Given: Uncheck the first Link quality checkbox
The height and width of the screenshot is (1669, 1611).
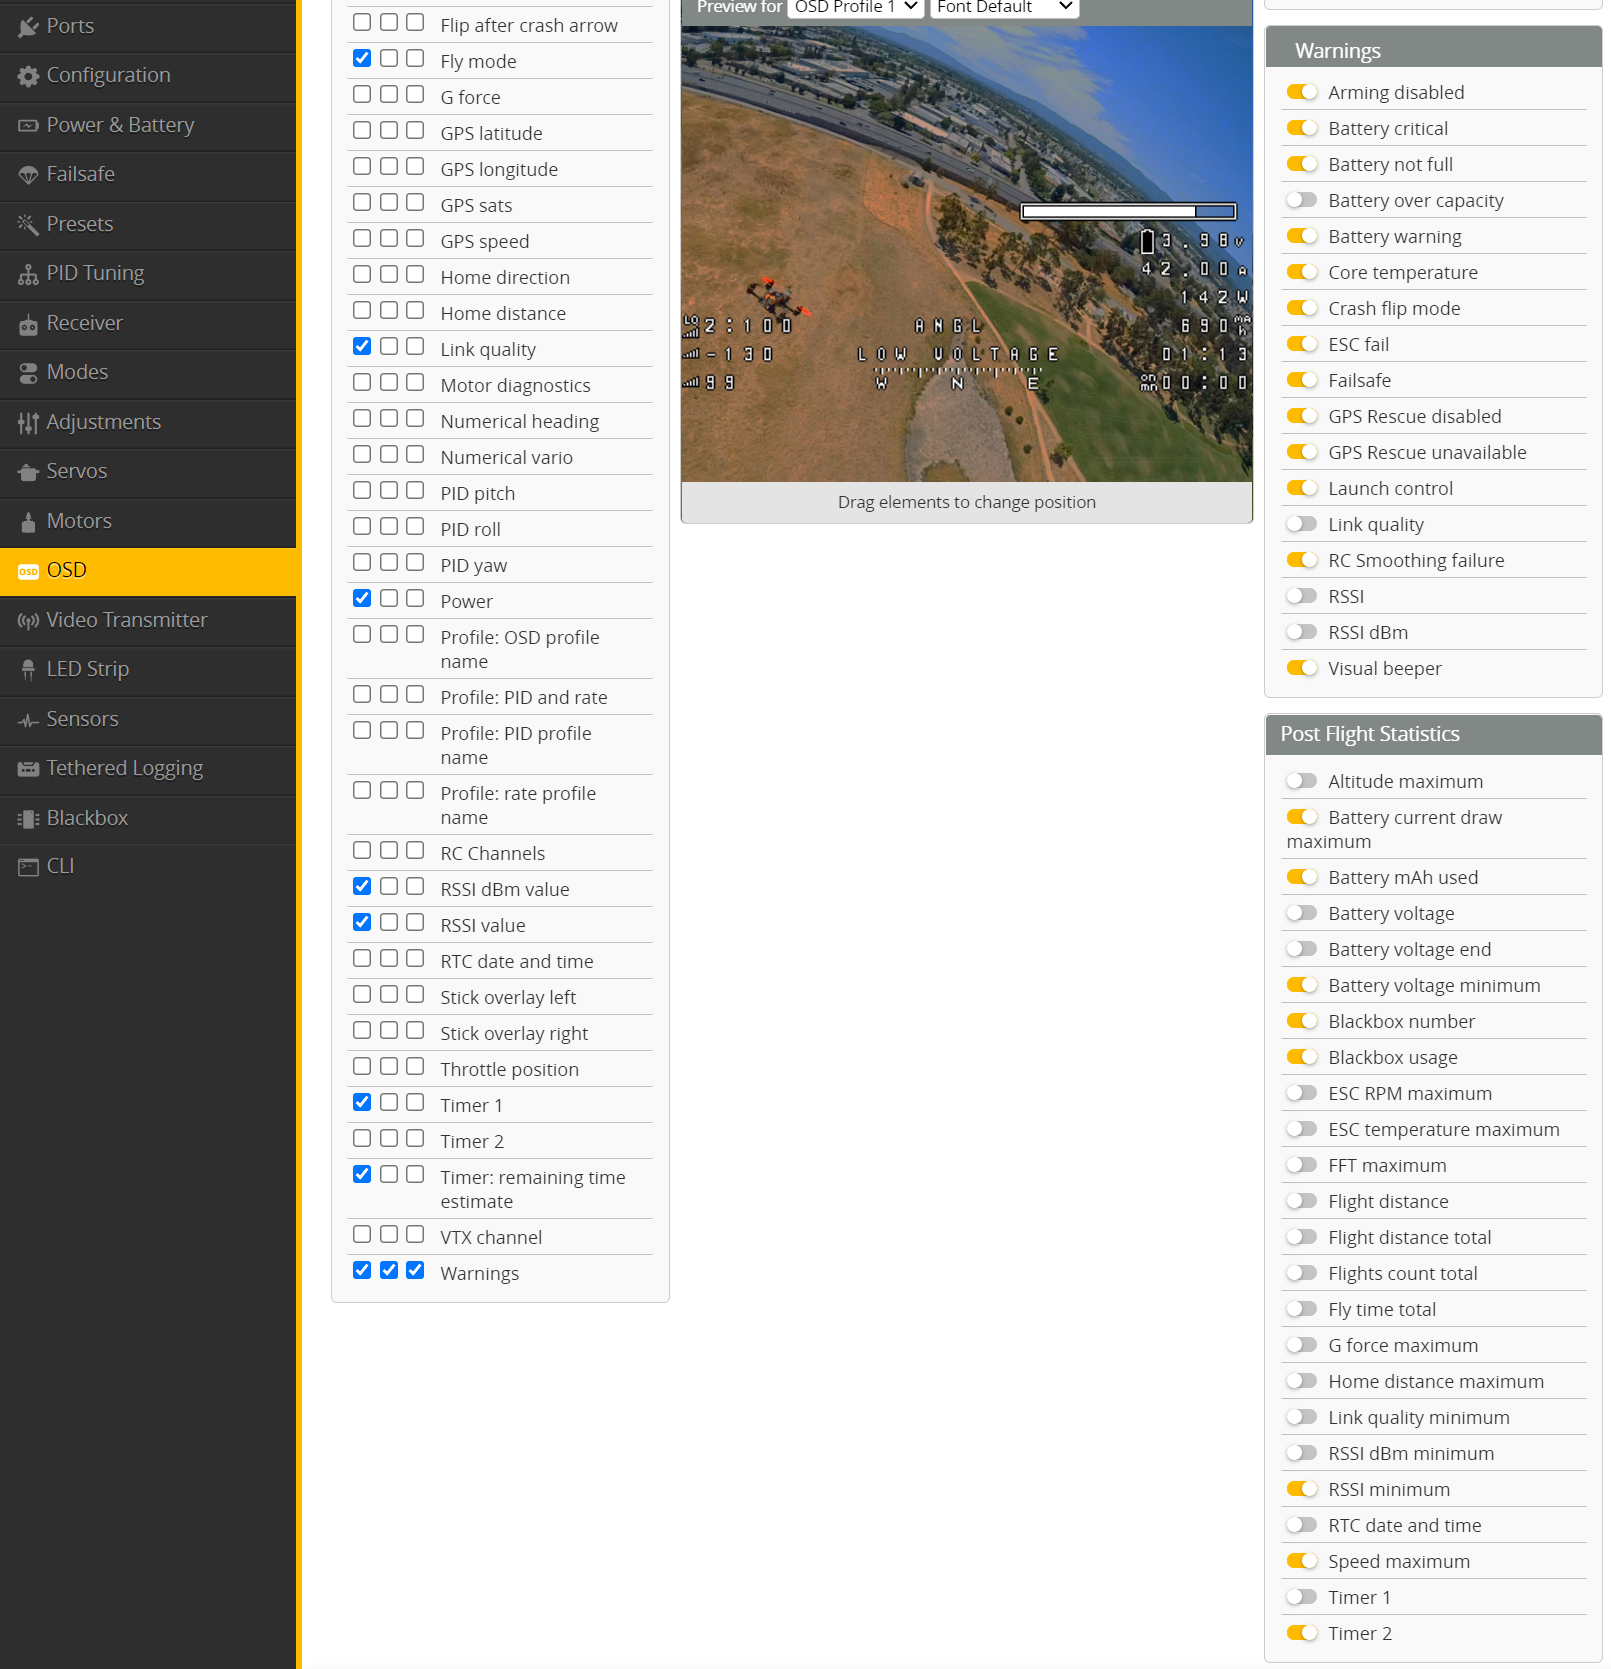Looking at the screenshot, I should click(362, 347).
